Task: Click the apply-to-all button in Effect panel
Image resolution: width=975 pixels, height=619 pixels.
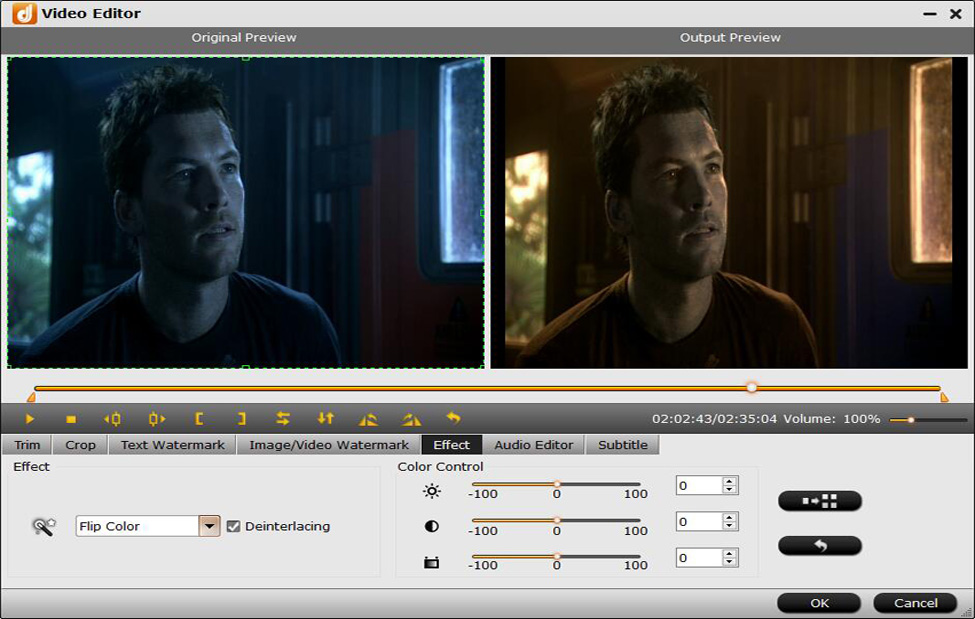Action: coord(819,501)
